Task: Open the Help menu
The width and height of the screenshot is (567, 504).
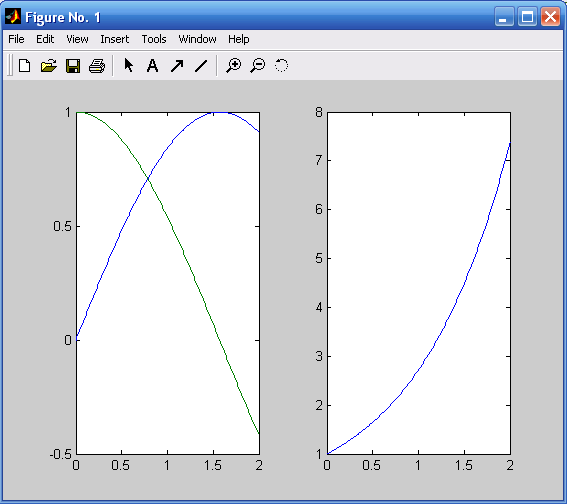Action: click(x=239, y=39)
